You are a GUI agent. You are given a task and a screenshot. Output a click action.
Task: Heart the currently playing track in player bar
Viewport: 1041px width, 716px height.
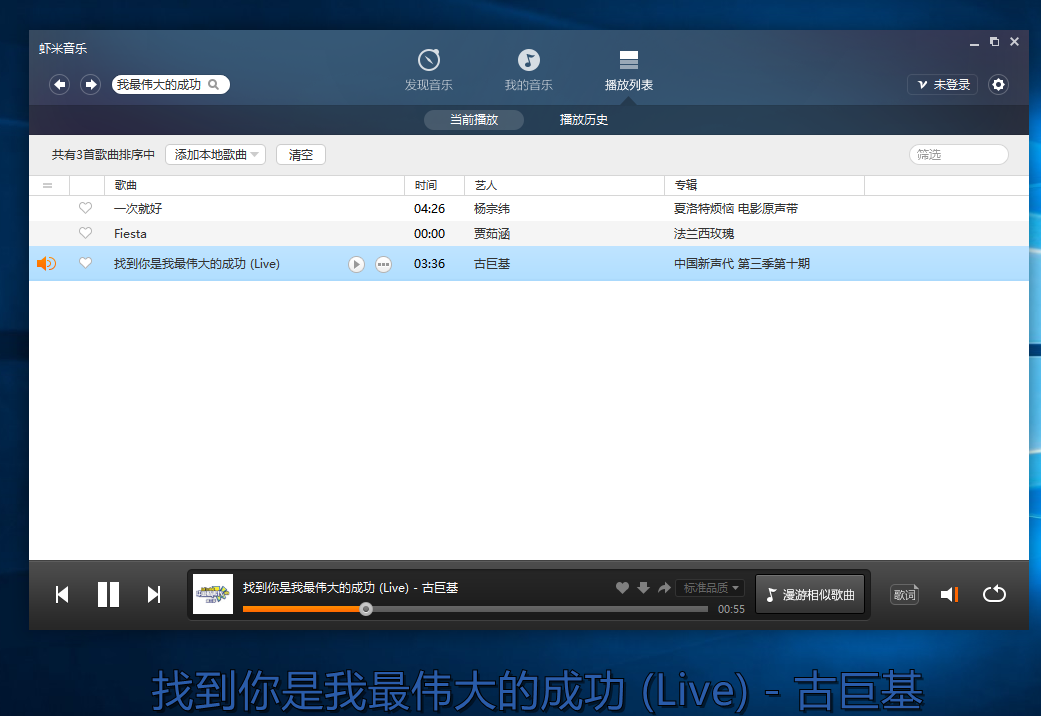[622, 588]
